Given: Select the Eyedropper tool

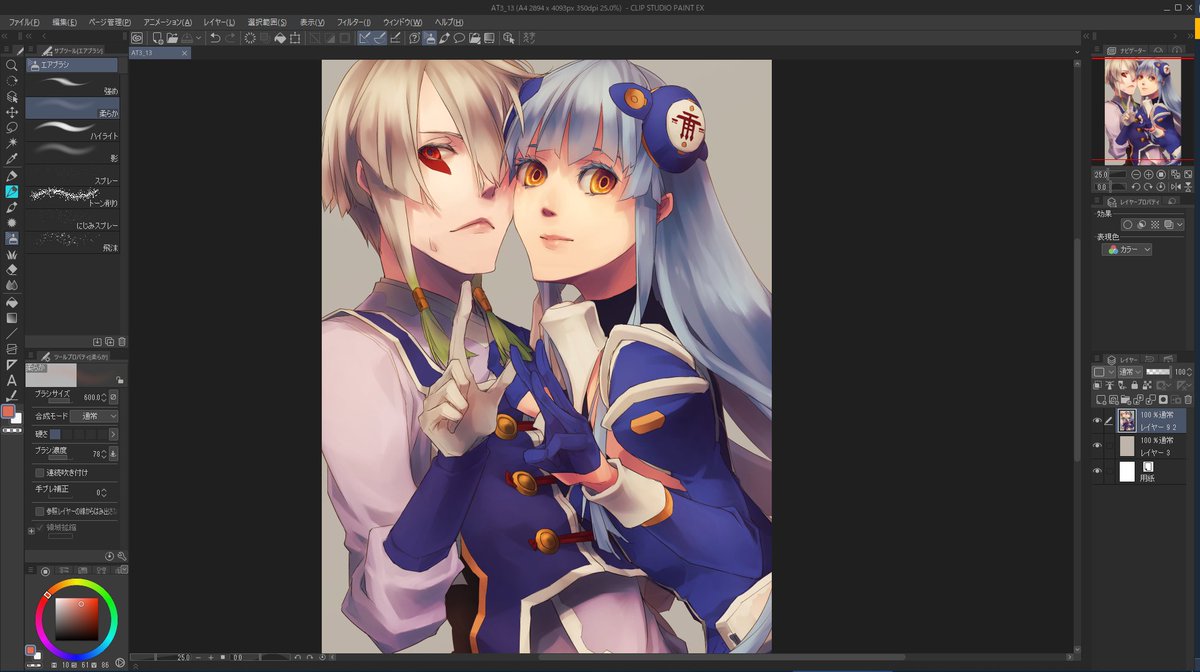Looking at the screenshot, I should click(x=12, y=159).
